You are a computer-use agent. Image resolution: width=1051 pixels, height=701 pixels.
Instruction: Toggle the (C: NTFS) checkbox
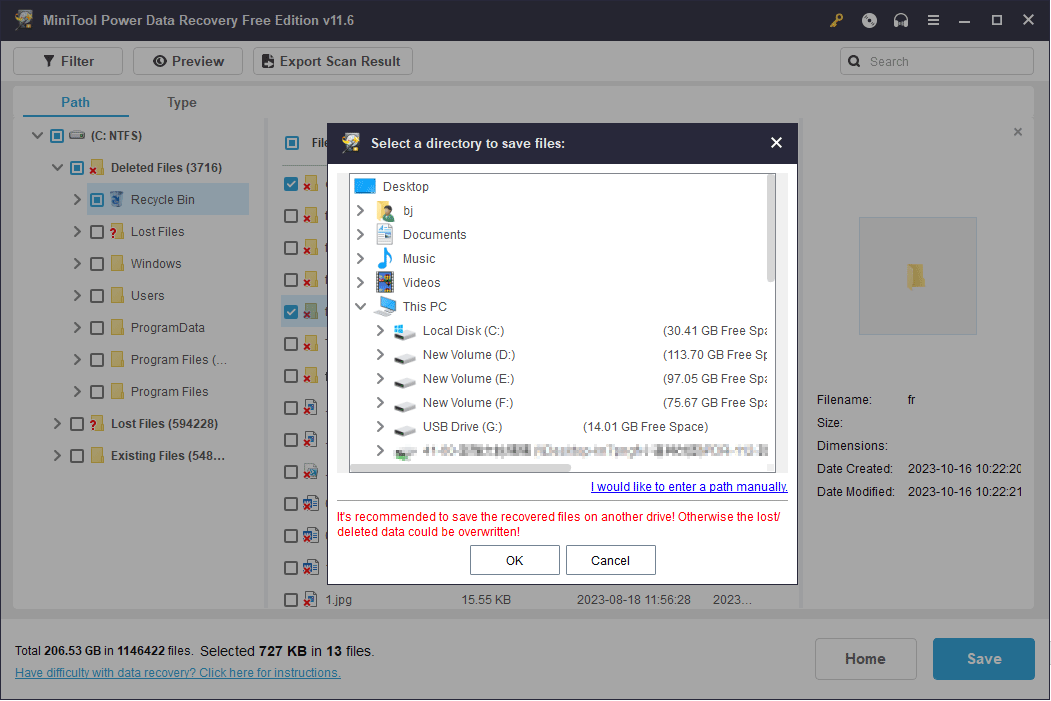(57, 136)
